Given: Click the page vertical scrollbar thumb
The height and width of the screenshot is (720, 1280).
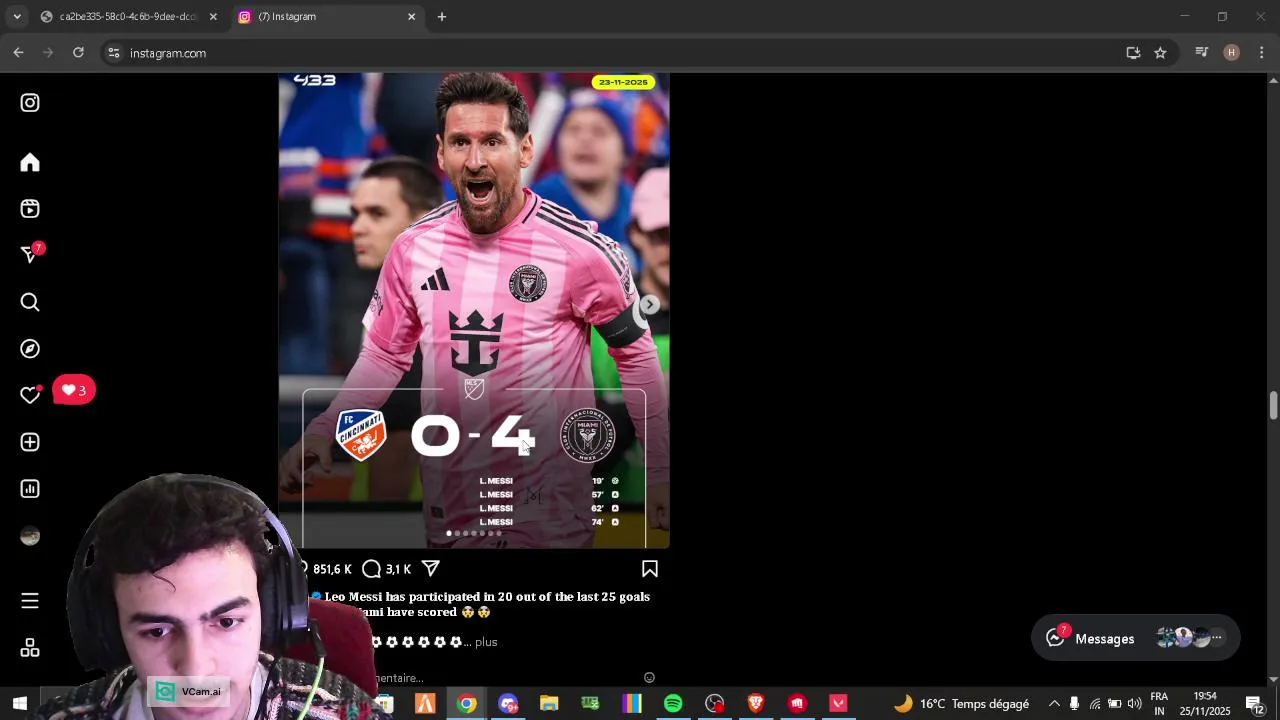Looking at the screenshot, I should click(1273, 406).
